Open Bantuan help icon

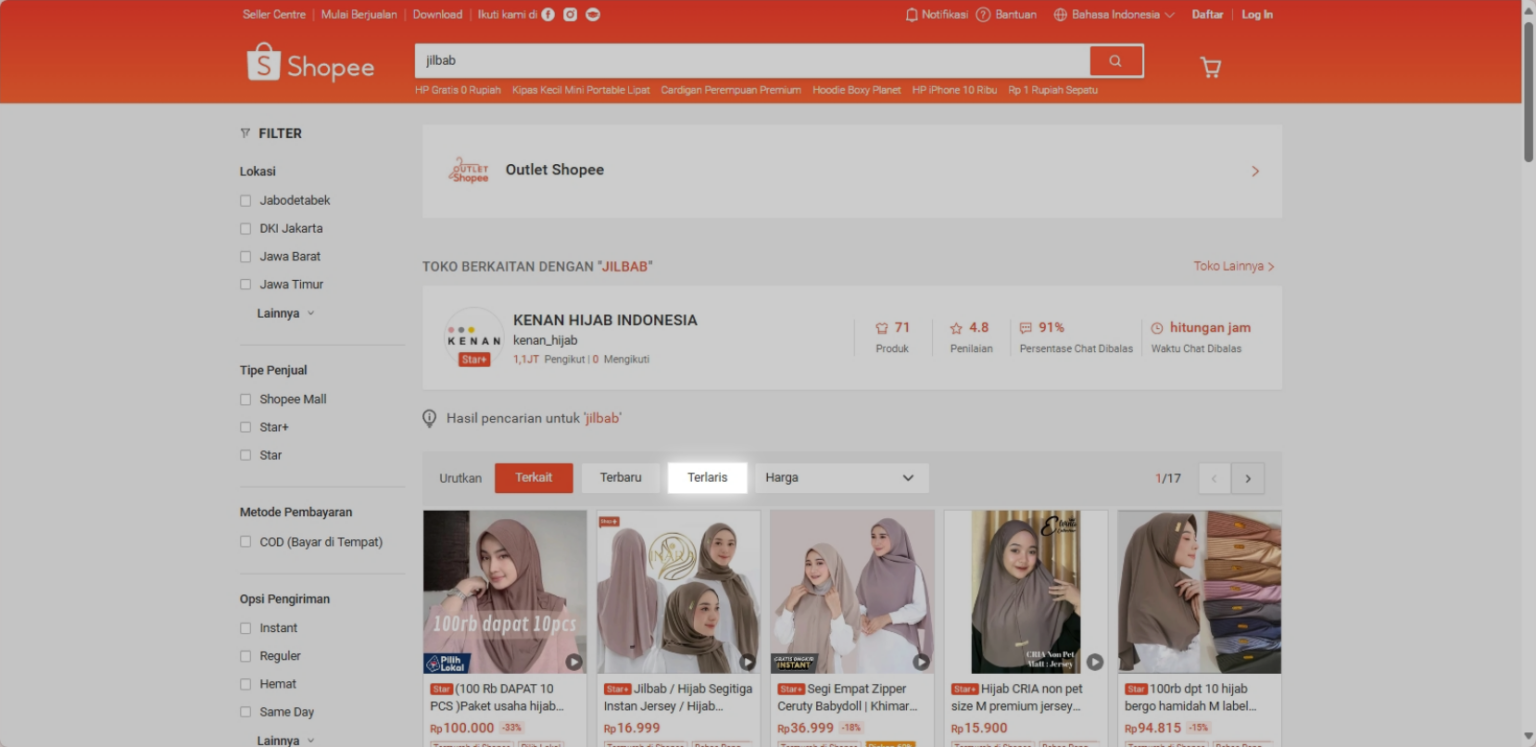click(x=985, y=14)
